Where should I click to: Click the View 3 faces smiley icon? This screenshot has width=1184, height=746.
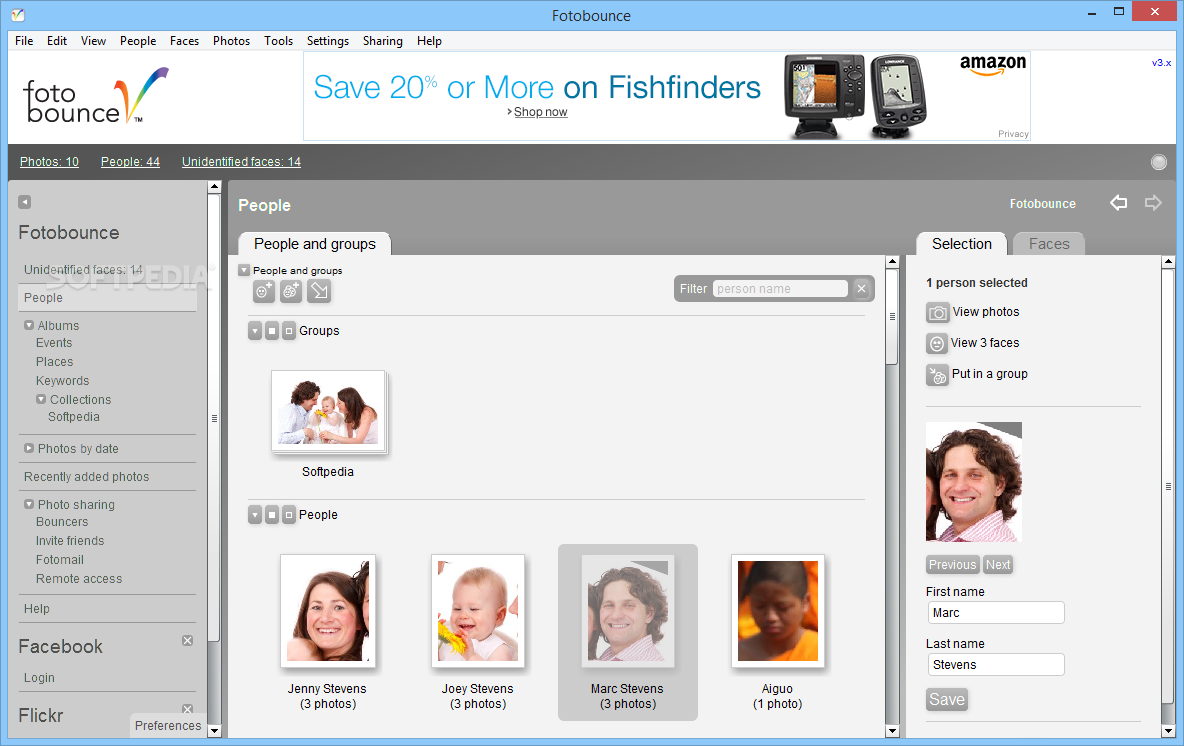point(937,344)
